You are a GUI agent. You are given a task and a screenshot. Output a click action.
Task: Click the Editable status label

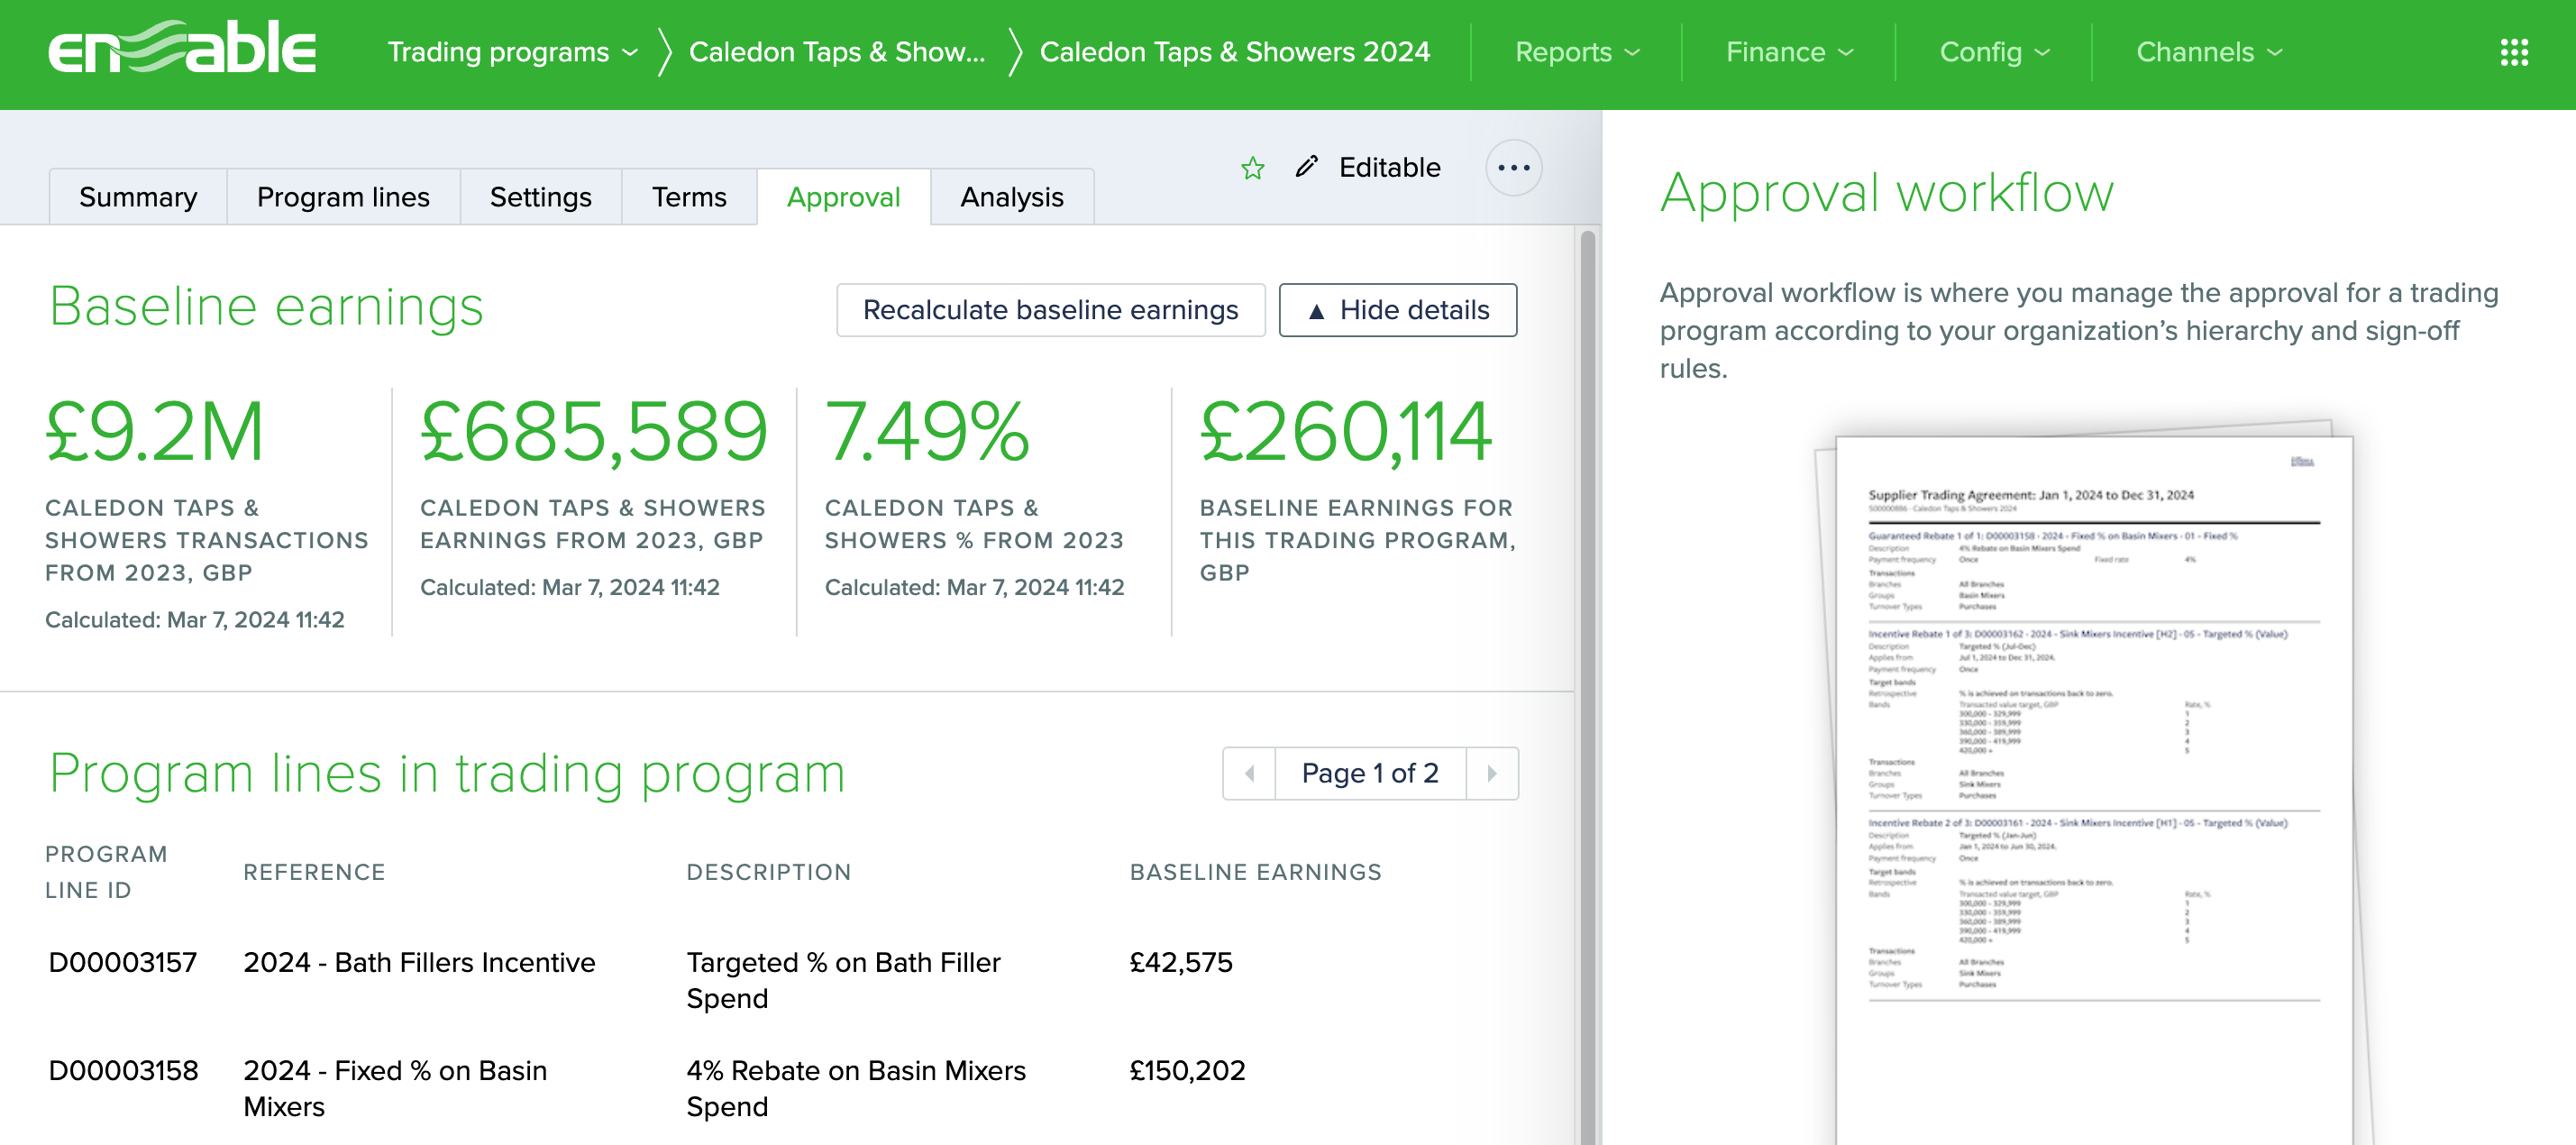1389,167
